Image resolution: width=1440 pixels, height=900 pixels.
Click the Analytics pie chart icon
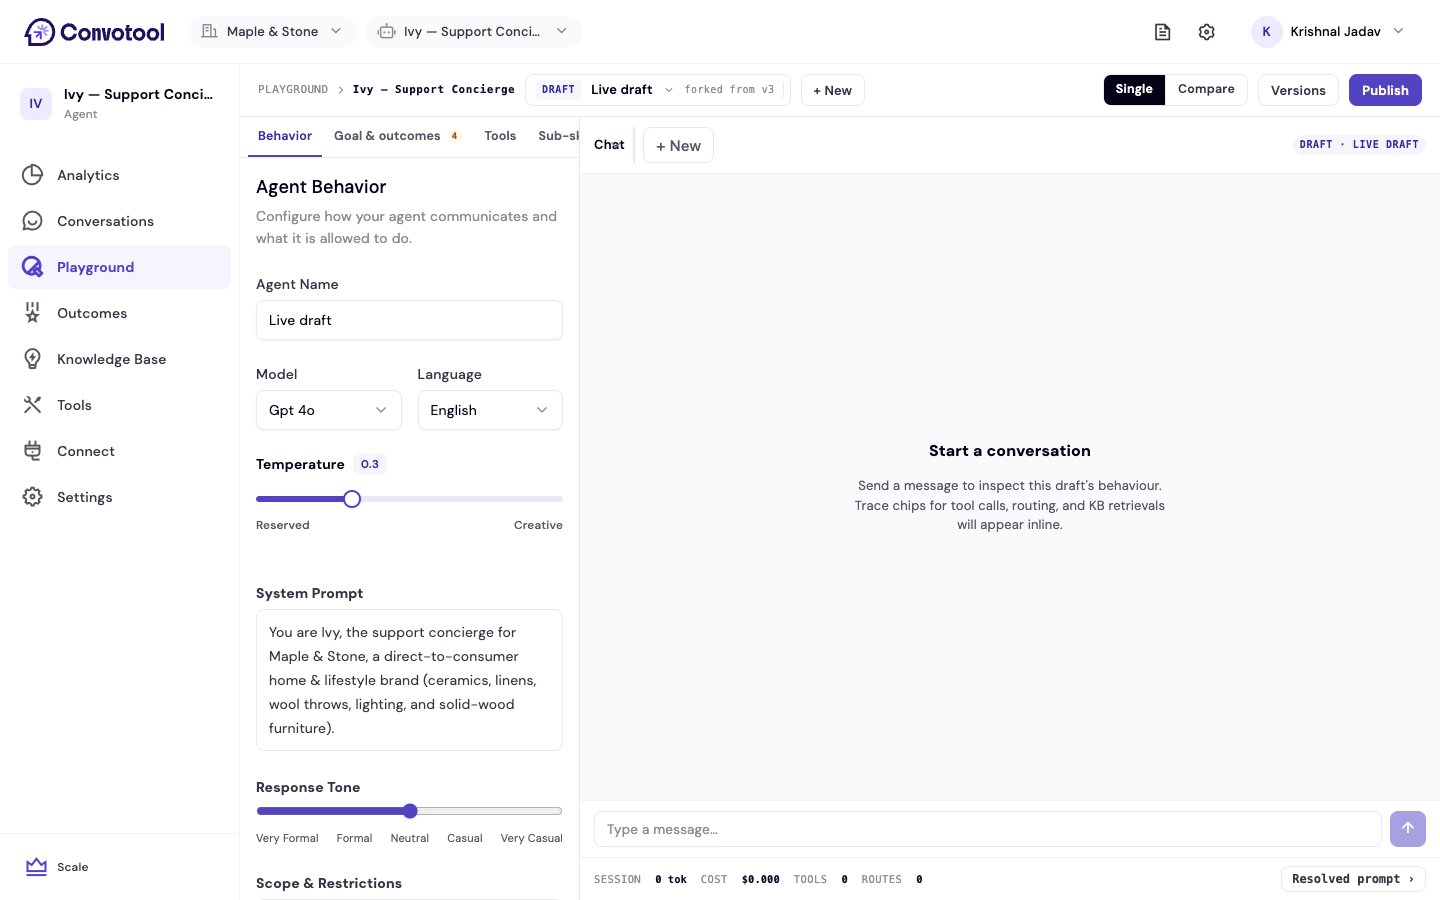point(33,175)
